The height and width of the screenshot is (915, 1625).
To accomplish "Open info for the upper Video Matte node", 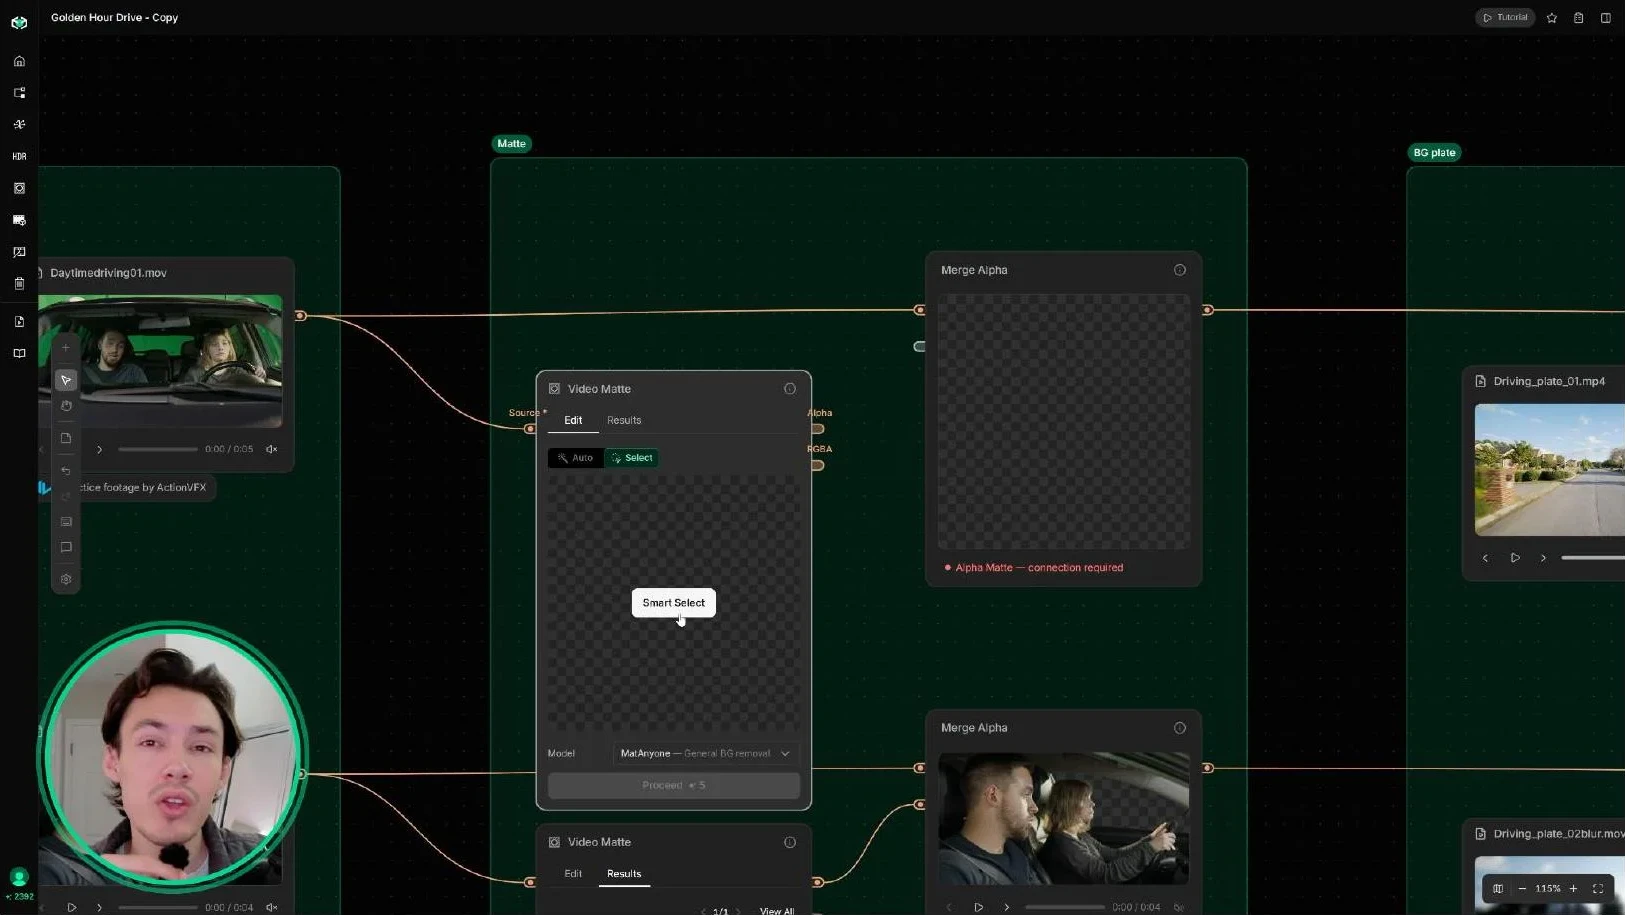I will 790,389.
